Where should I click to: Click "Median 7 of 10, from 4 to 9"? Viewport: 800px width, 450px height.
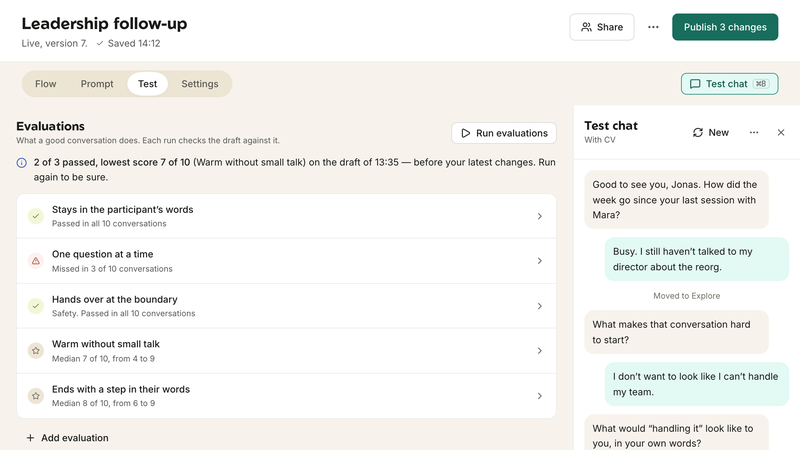coord(103,359)
